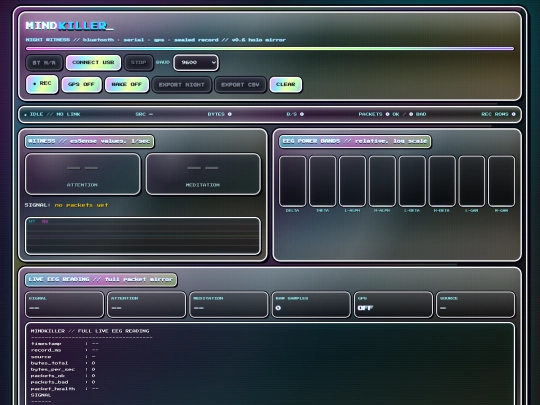Click the BYTES counter in status bar
This screenshot has height=405, width=540.
click(x=219, y=114)
